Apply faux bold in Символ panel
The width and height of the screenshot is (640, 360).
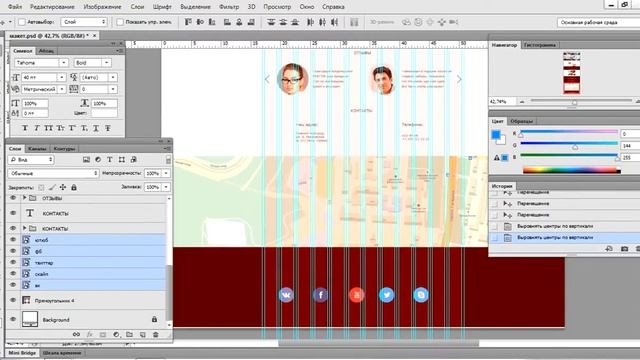25,128
